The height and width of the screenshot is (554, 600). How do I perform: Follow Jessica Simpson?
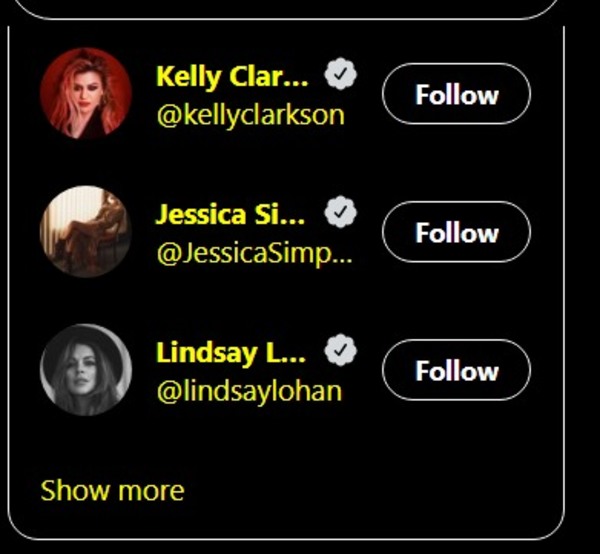click(x=456, y=232)
